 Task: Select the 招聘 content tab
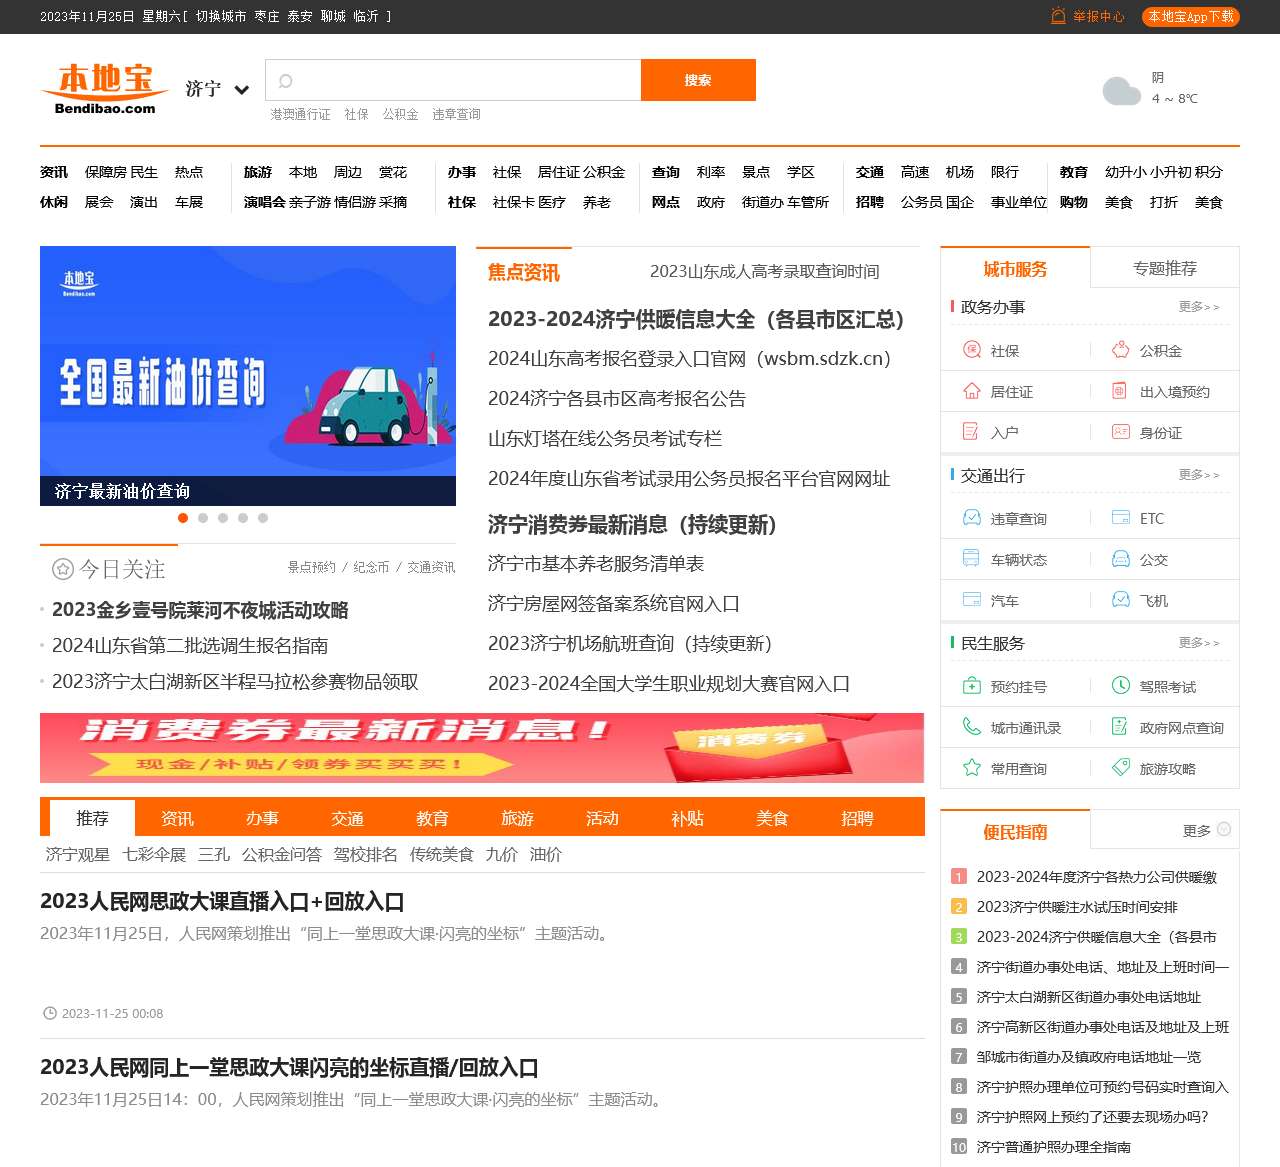click(x=857, y=818)
